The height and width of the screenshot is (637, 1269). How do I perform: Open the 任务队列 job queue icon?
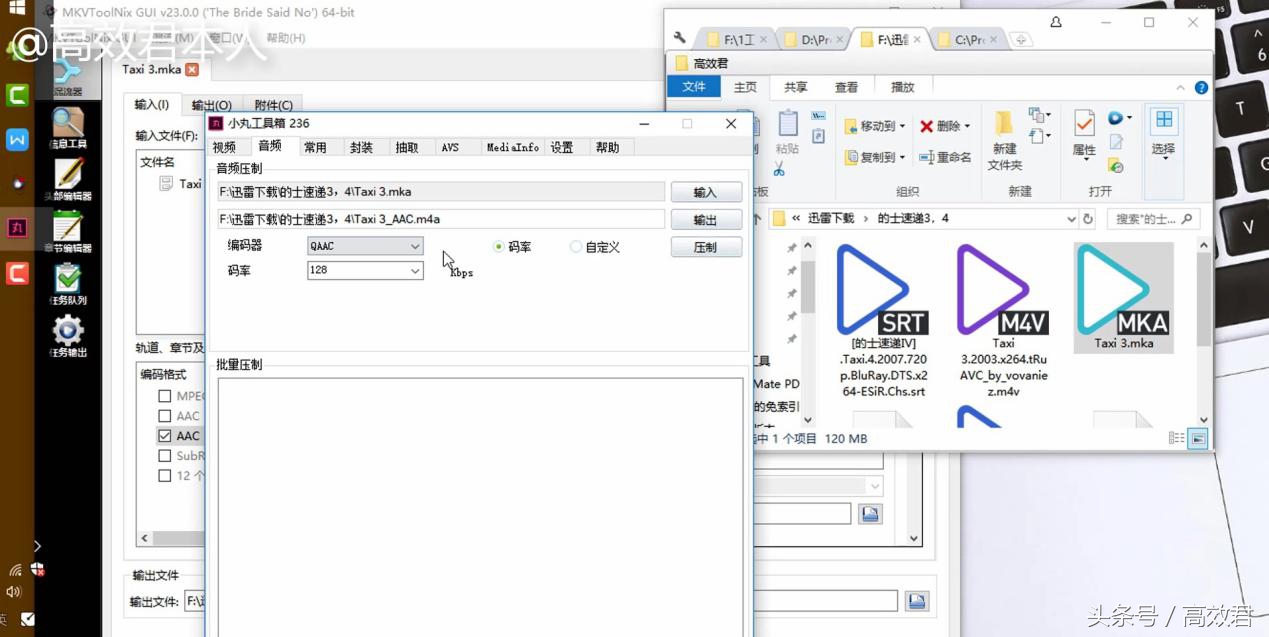click(67, 280)
